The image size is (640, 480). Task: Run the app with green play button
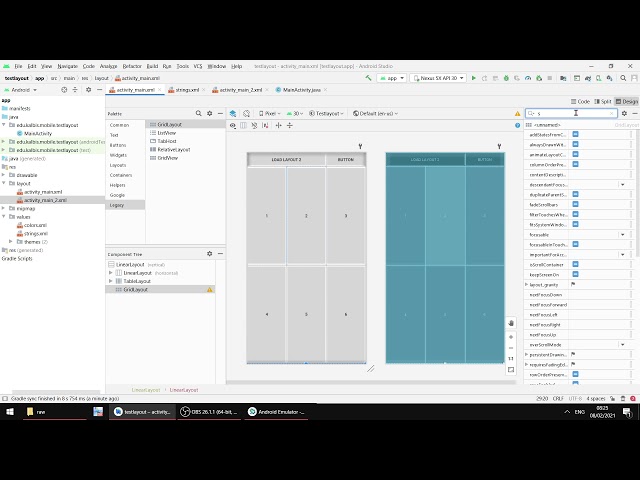473,78
